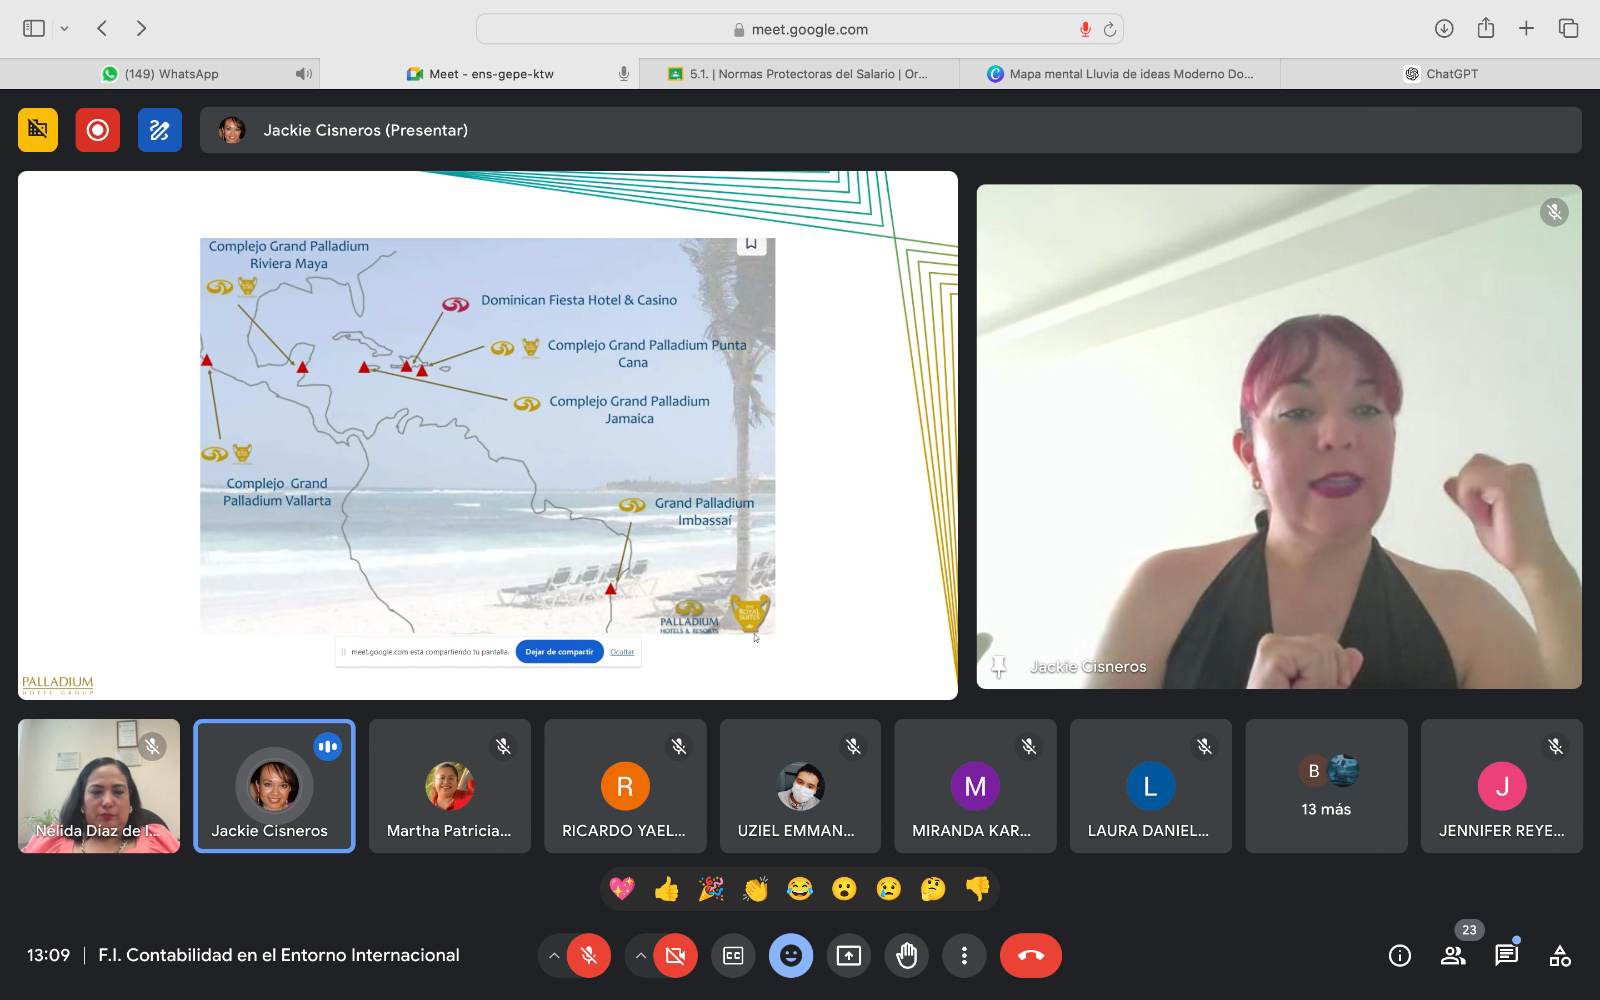Screen dimensions: 1600x1000
Task: Raise your hand in the meeting
Action: pyautogui.click(x=906, y=956)
